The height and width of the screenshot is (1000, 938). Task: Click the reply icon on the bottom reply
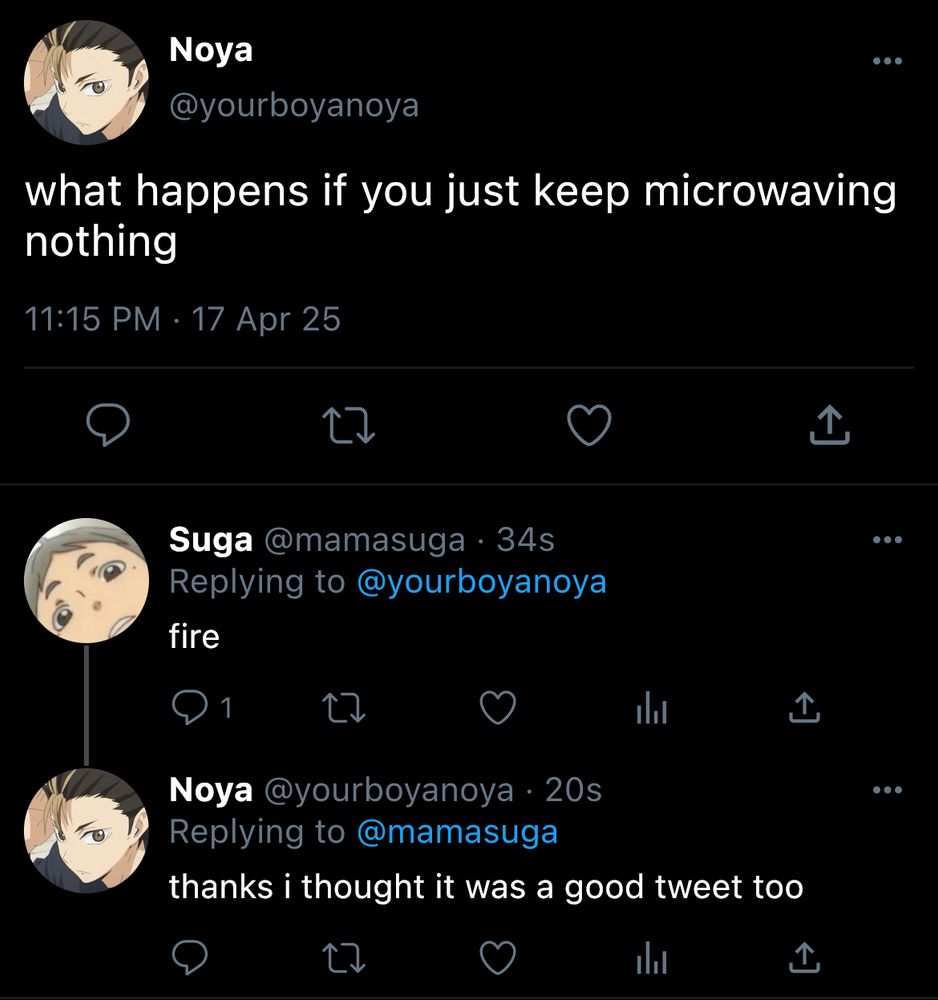191,958
